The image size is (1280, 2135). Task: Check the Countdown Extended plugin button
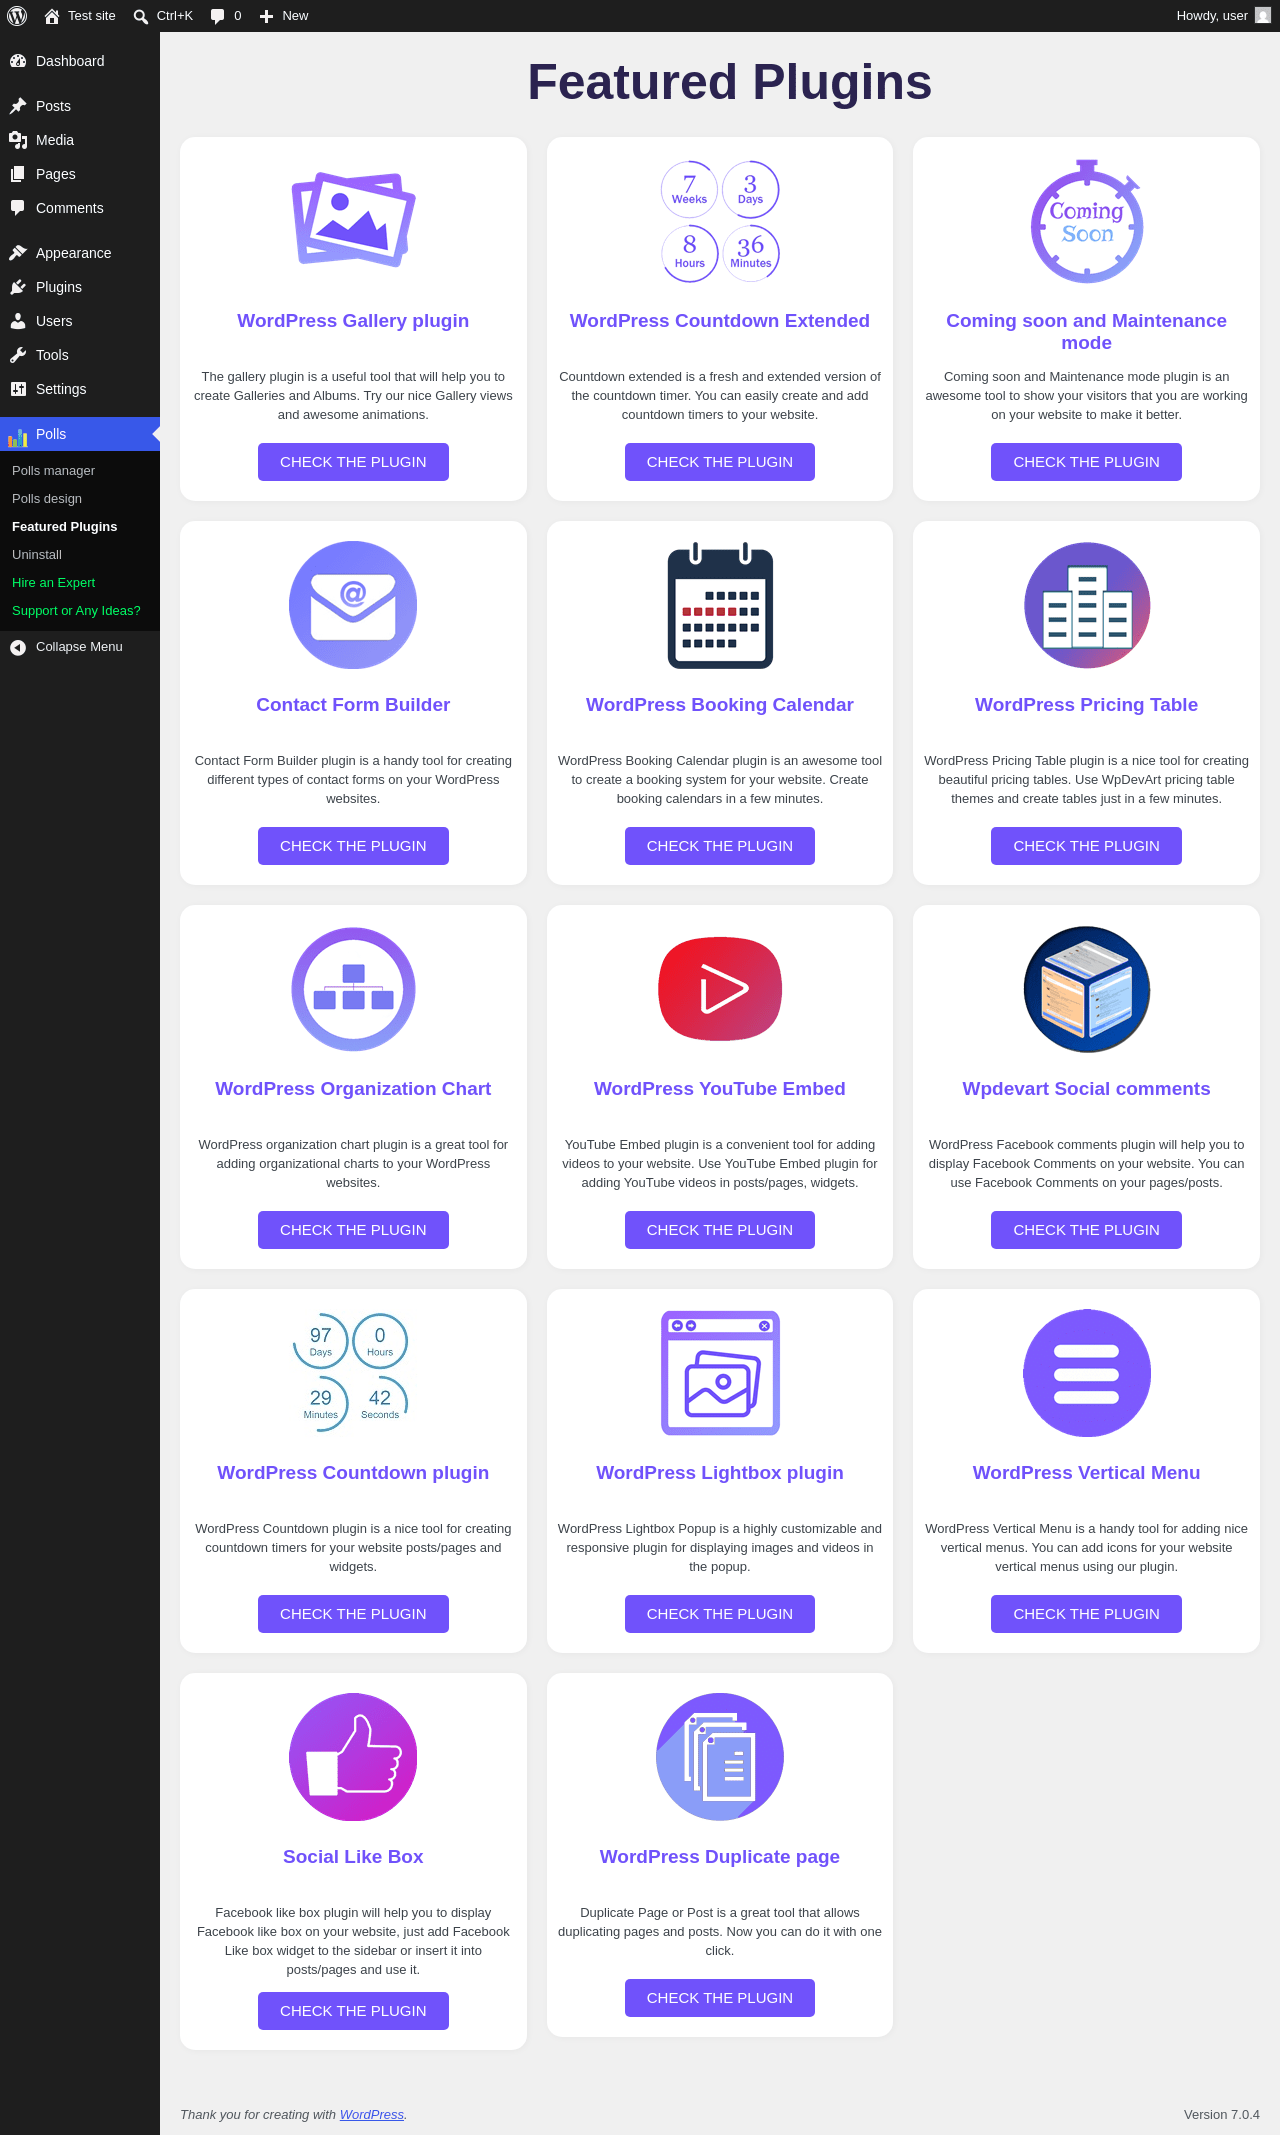click(x=720, y=462)
